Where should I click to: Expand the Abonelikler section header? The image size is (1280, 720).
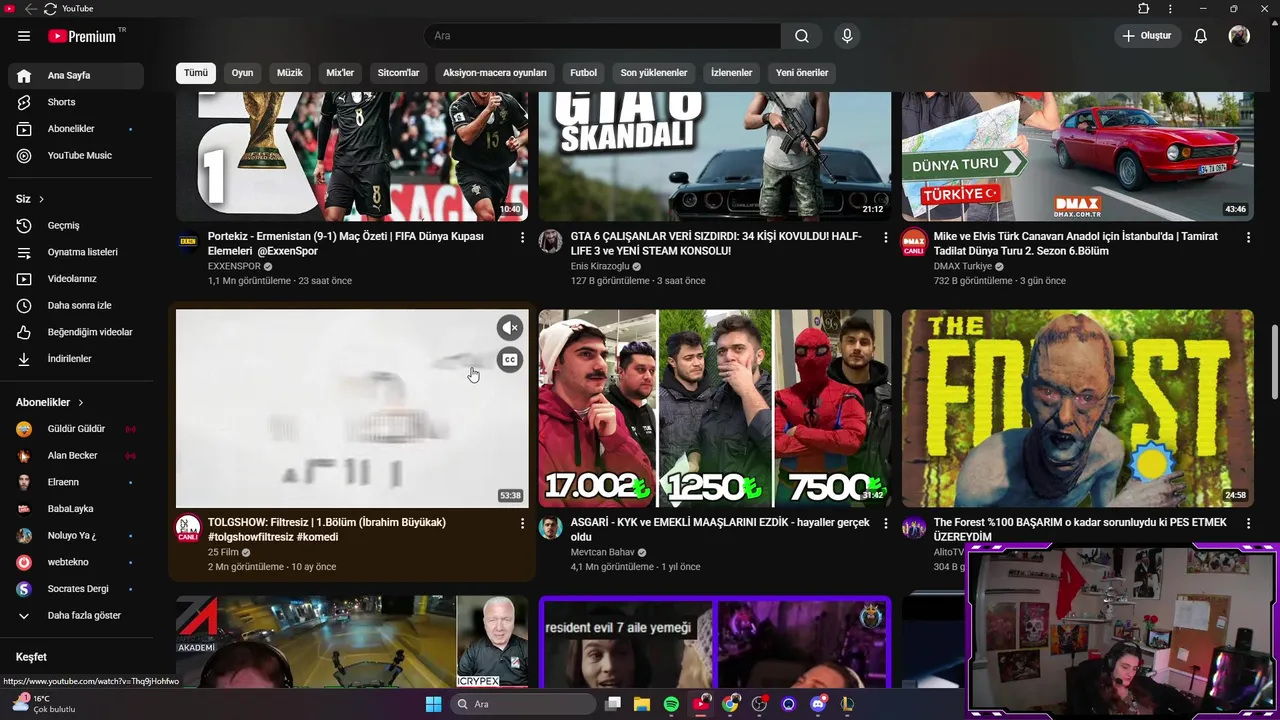click(x=50, y=402)
